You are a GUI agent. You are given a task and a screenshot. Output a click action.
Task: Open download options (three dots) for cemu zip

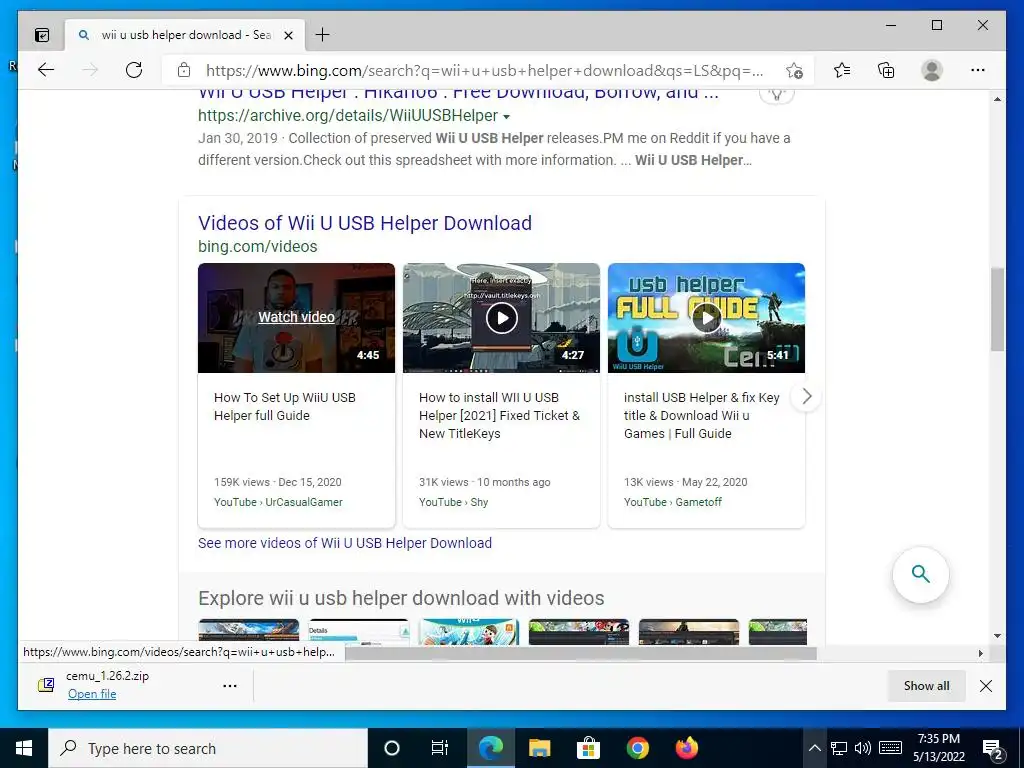click(230, 686)
